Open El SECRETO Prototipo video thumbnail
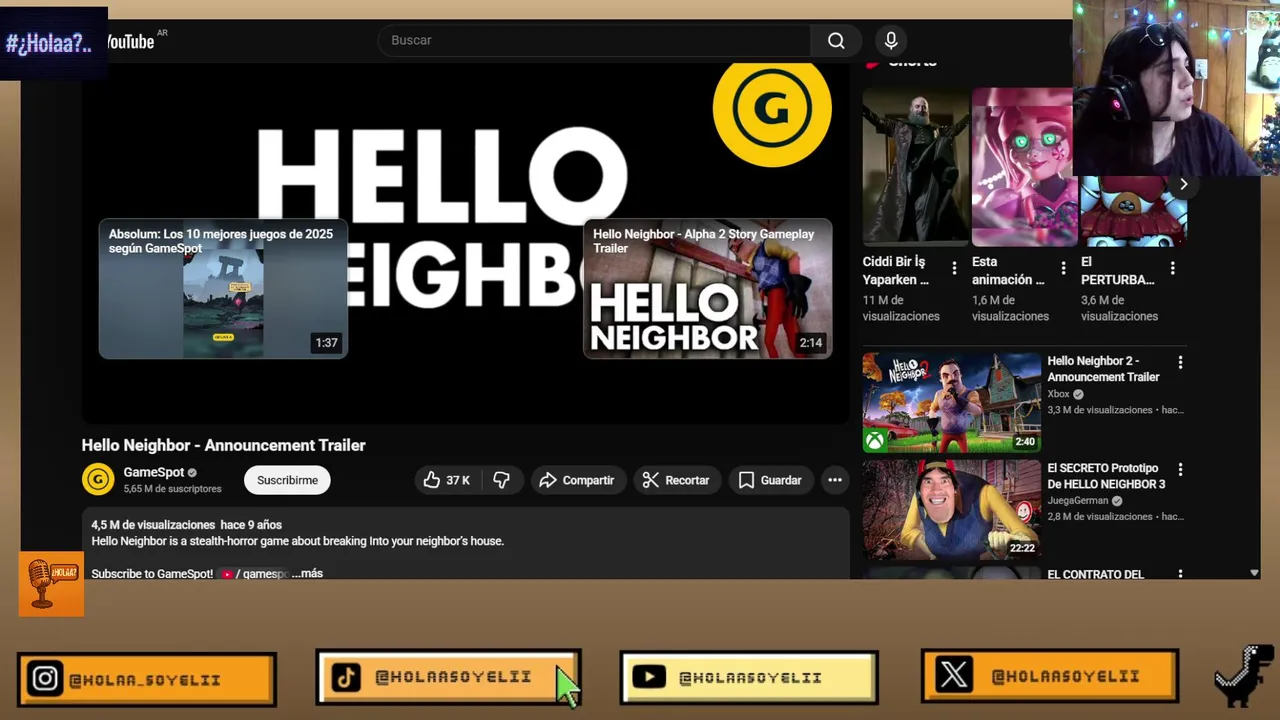The height and width of the screenshot is (720, 1280). pyautogui.click(x=952, y=509)
